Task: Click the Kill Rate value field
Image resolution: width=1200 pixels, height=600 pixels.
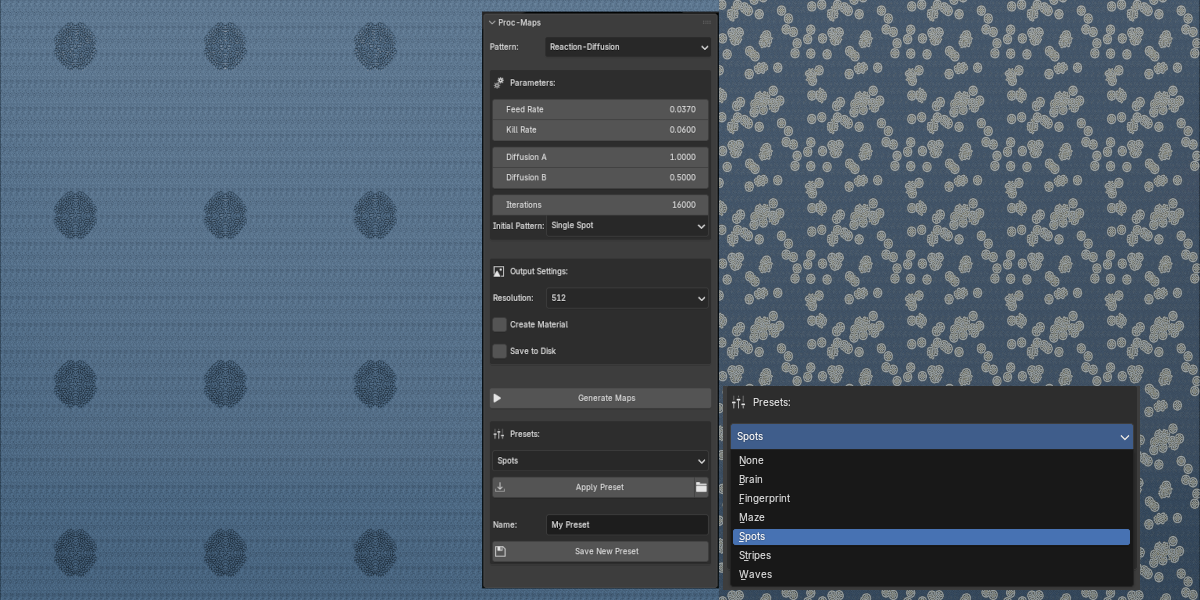Action: [x=600, y=130]
